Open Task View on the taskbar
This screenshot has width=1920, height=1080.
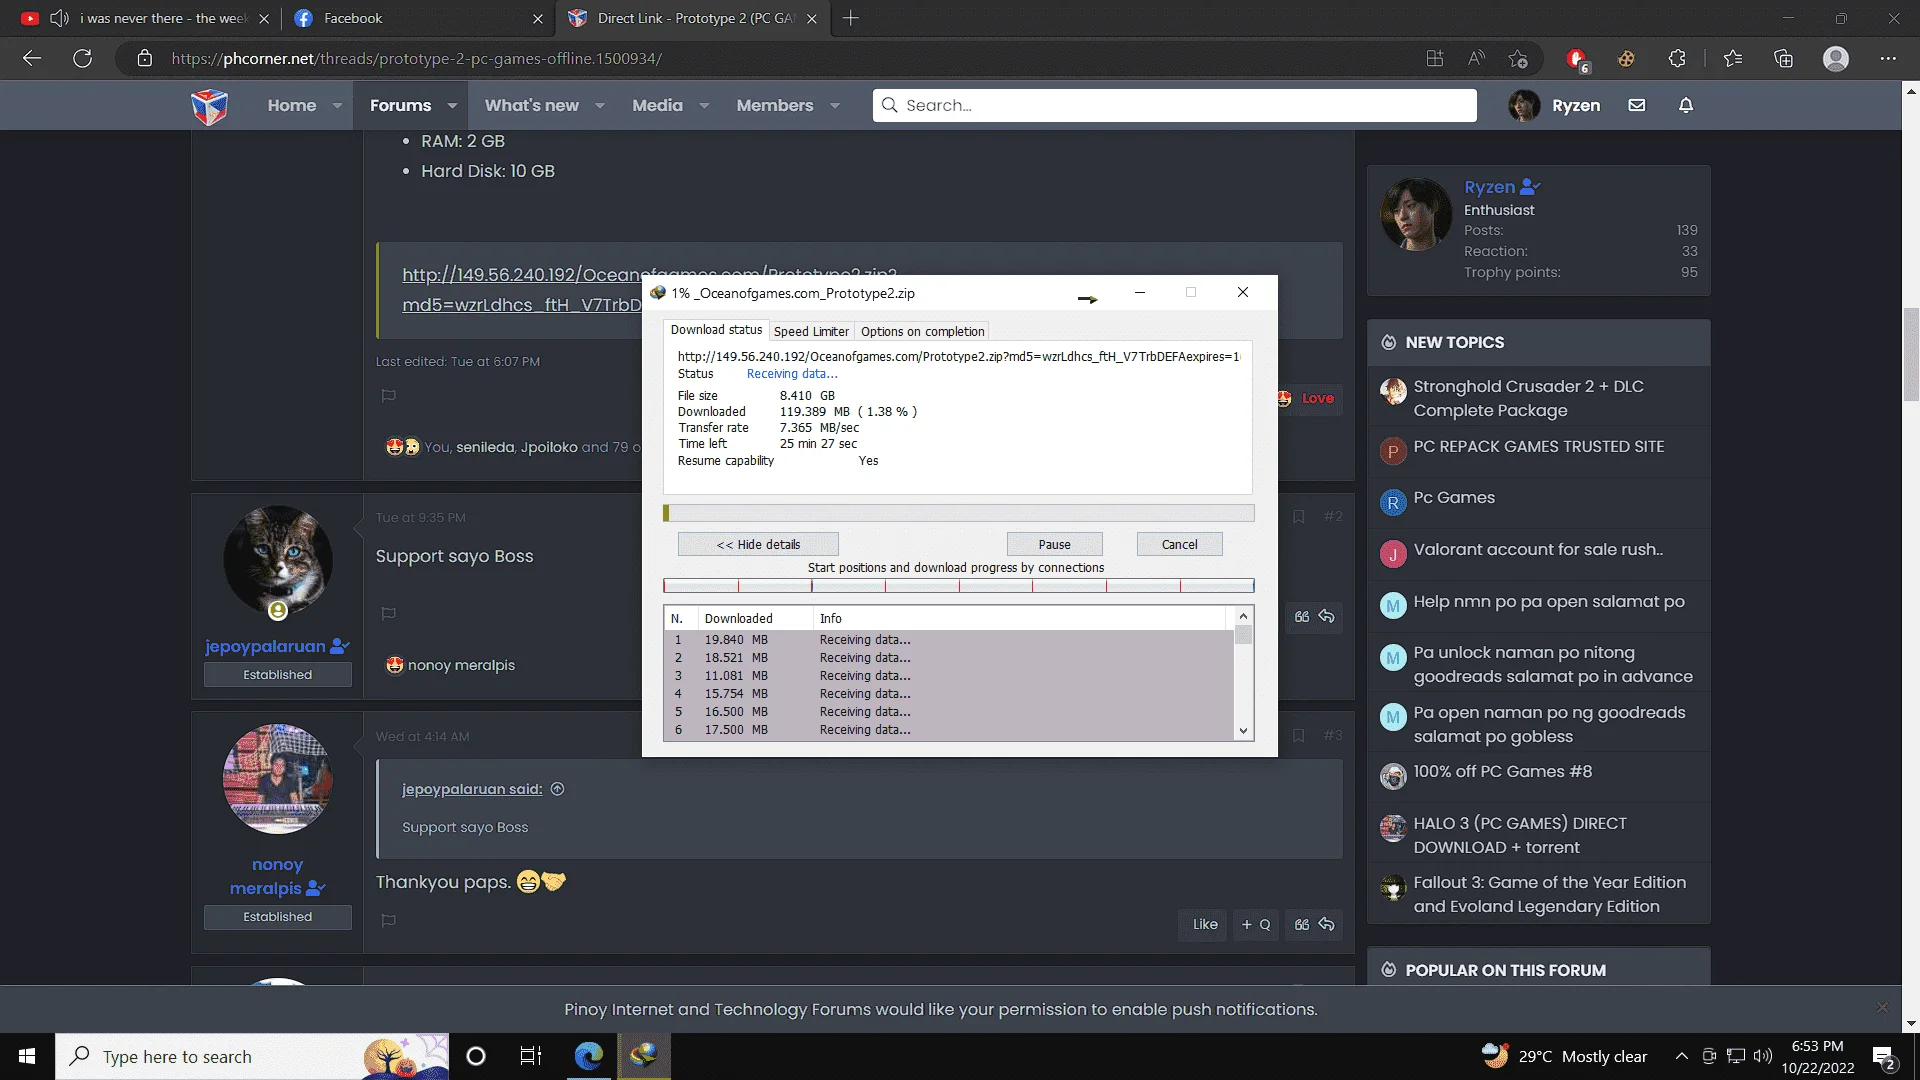coord(530,1056)
